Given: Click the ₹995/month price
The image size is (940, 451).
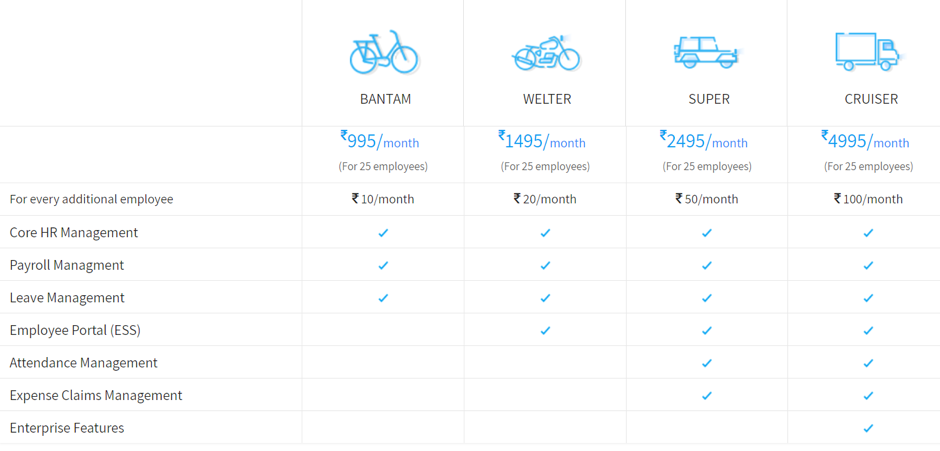Looking at the screenshot, I should pos(379,141).
